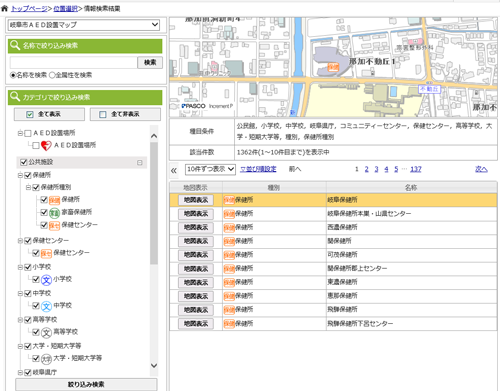Image resolution: width=500 pixels, height=391 pixels.
Task: Click 地図表示 for 東濃保健所
Action: pyautogui.click(x=196, y=283)
